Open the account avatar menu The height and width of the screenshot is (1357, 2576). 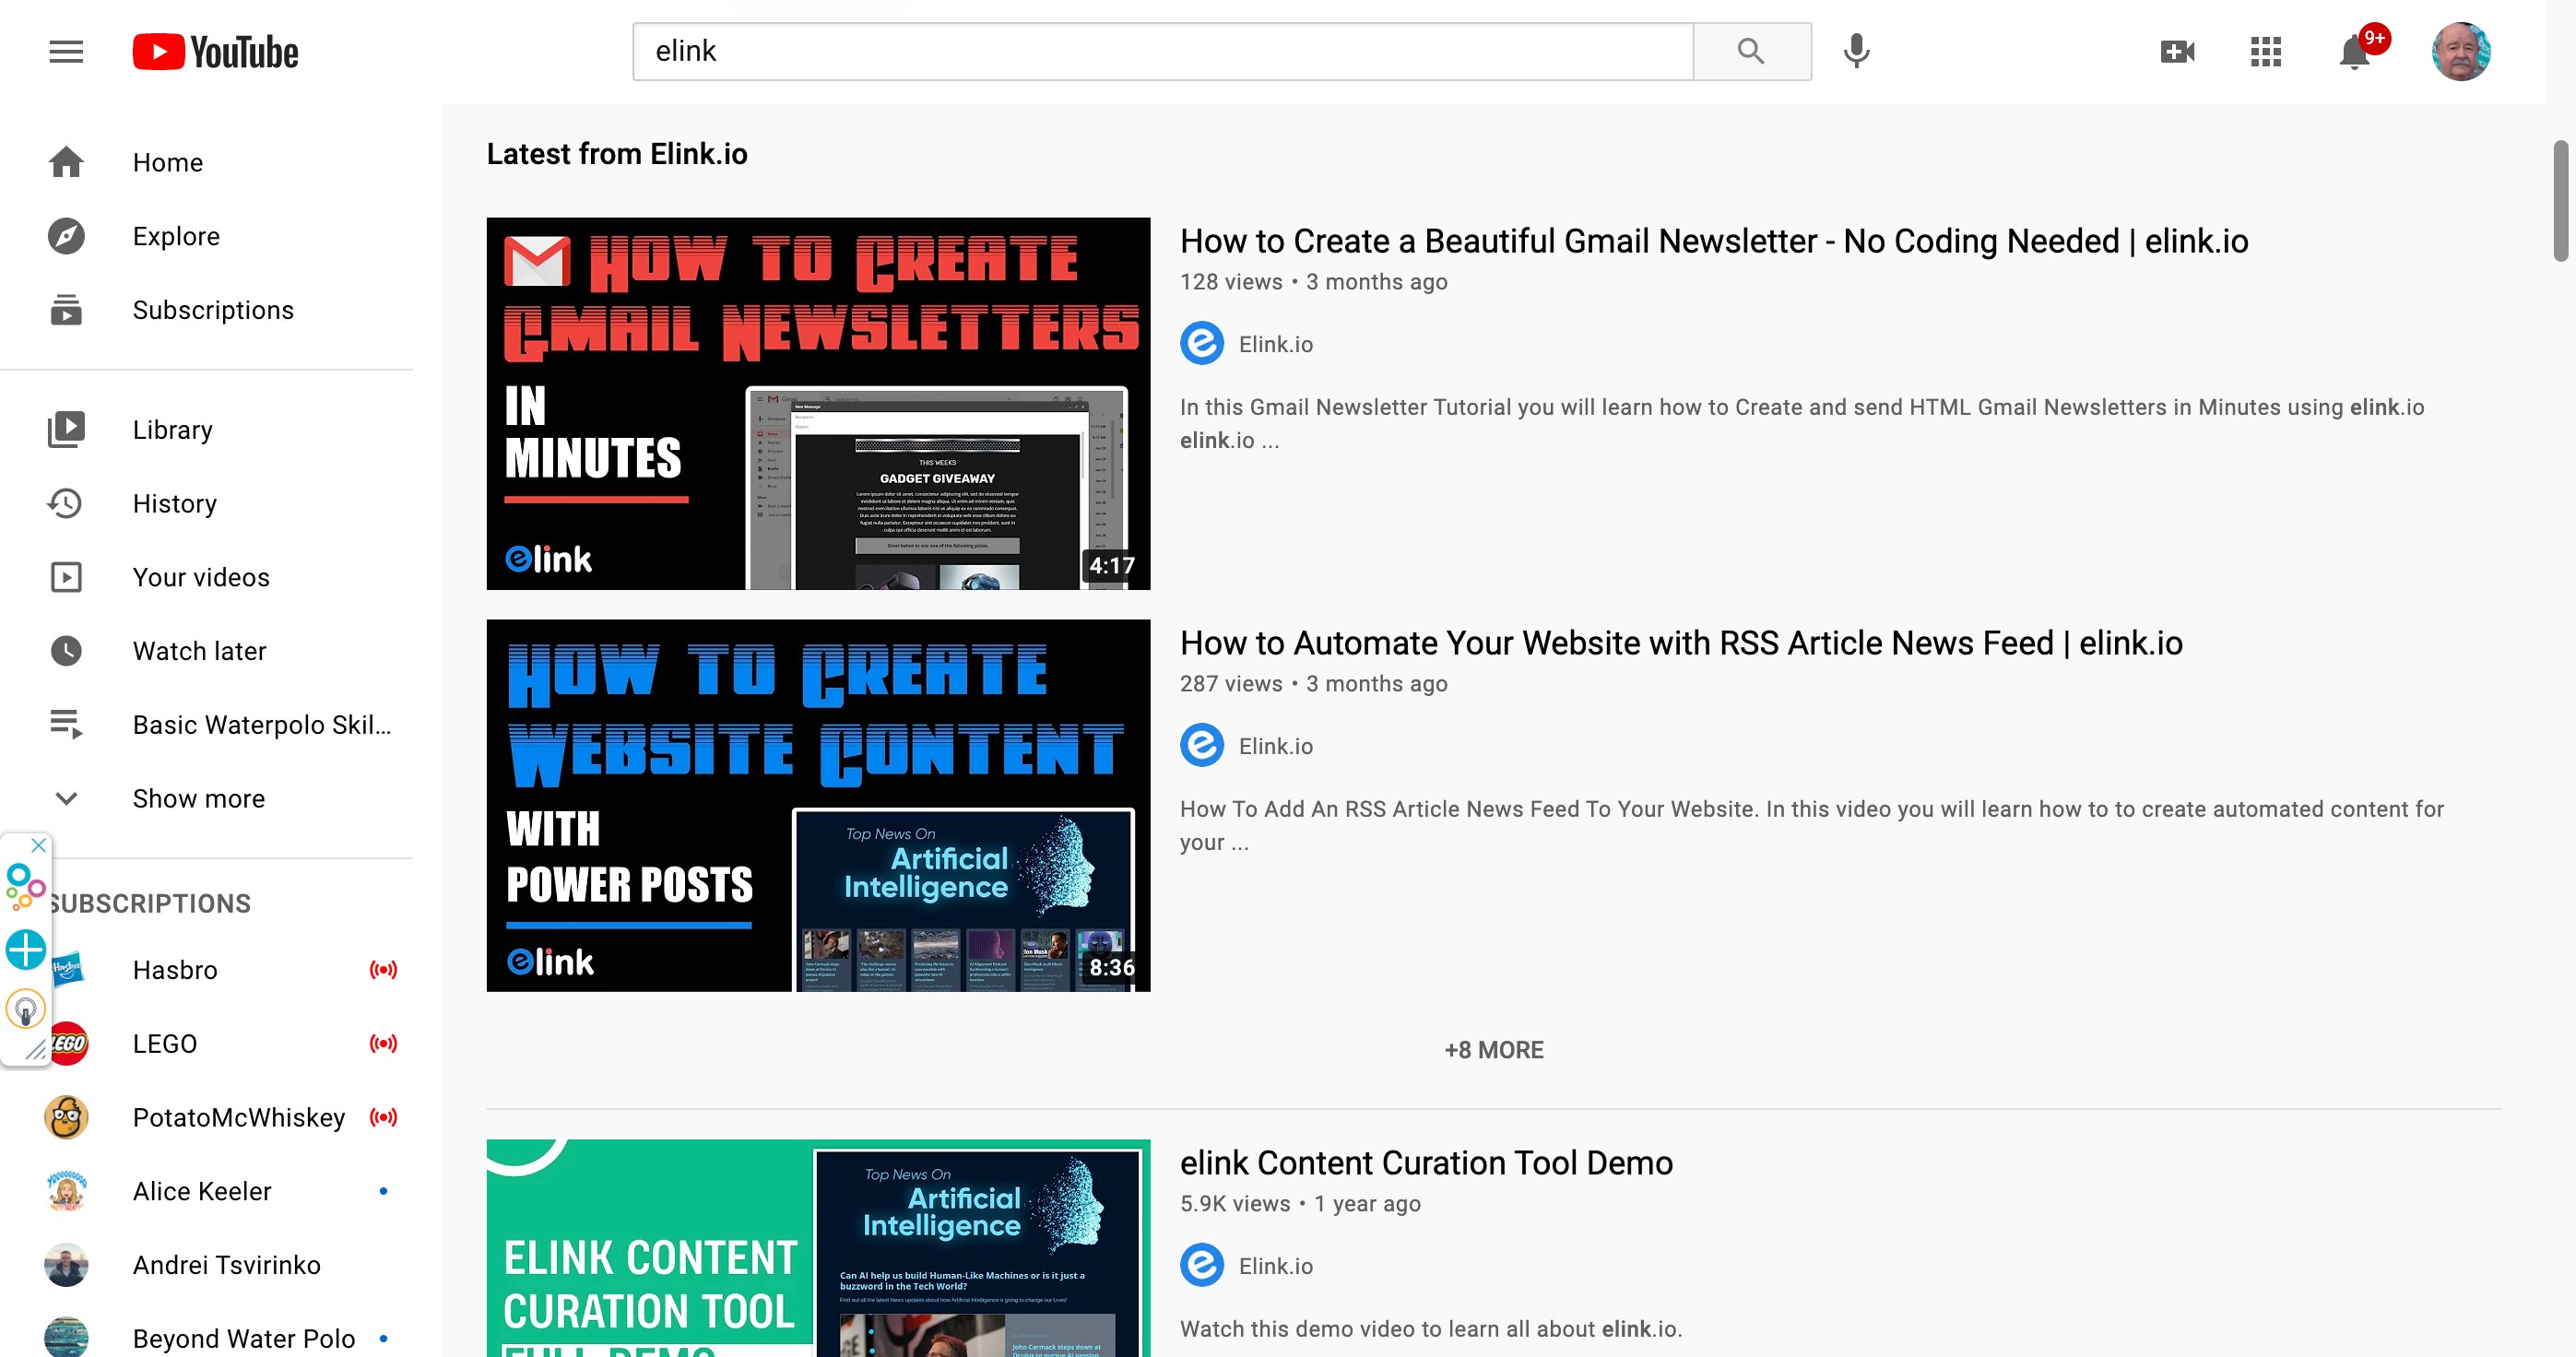click(2461, 51)
